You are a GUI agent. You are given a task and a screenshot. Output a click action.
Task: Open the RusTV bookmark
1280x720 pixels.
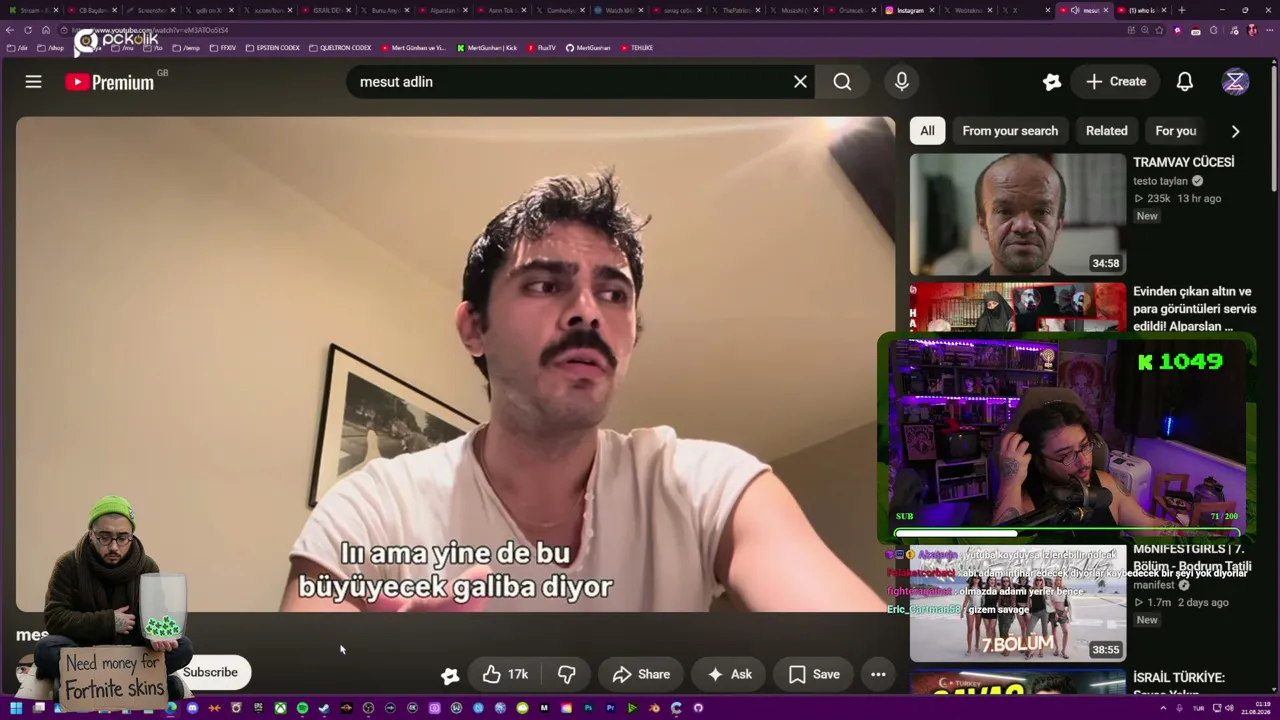tap(541, 48)
